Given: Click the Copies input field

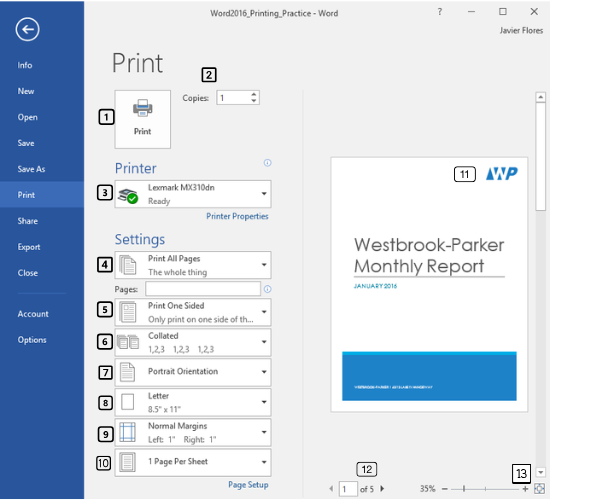Looking at the screenshot, I should coord(233,98).
